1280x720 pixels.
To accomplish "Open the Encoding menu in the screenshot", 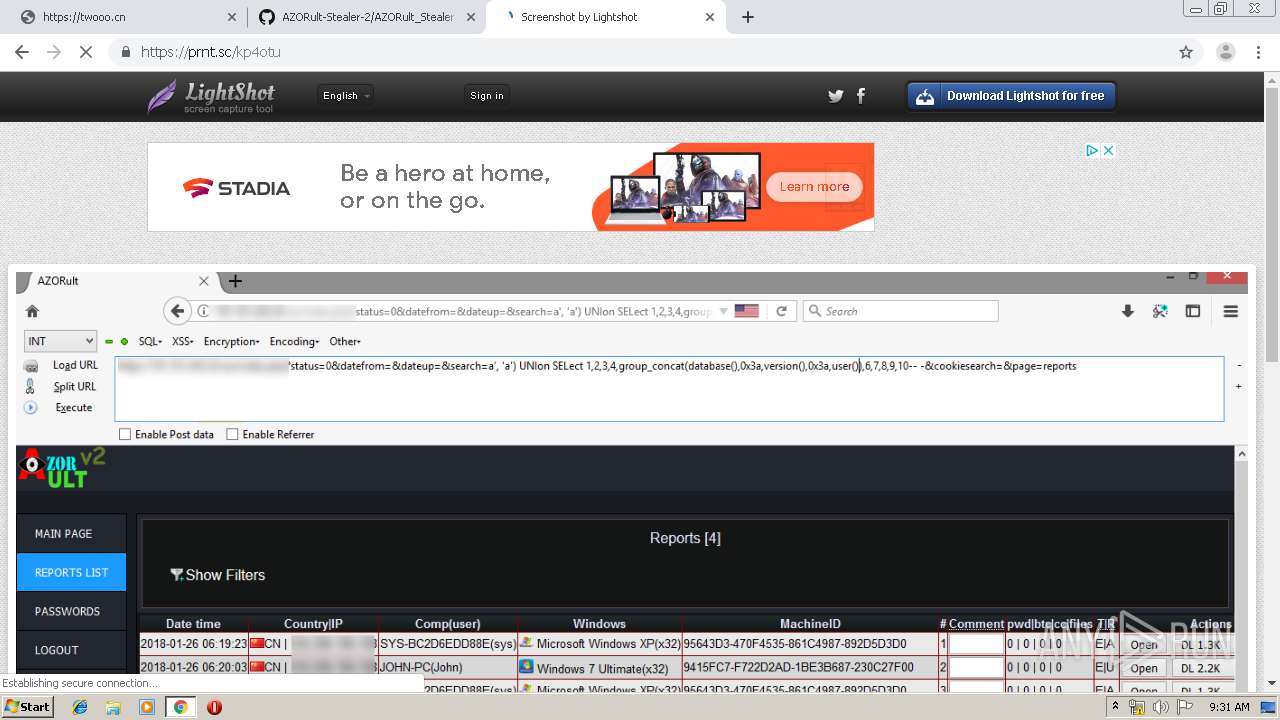I will tap(294, 341).
